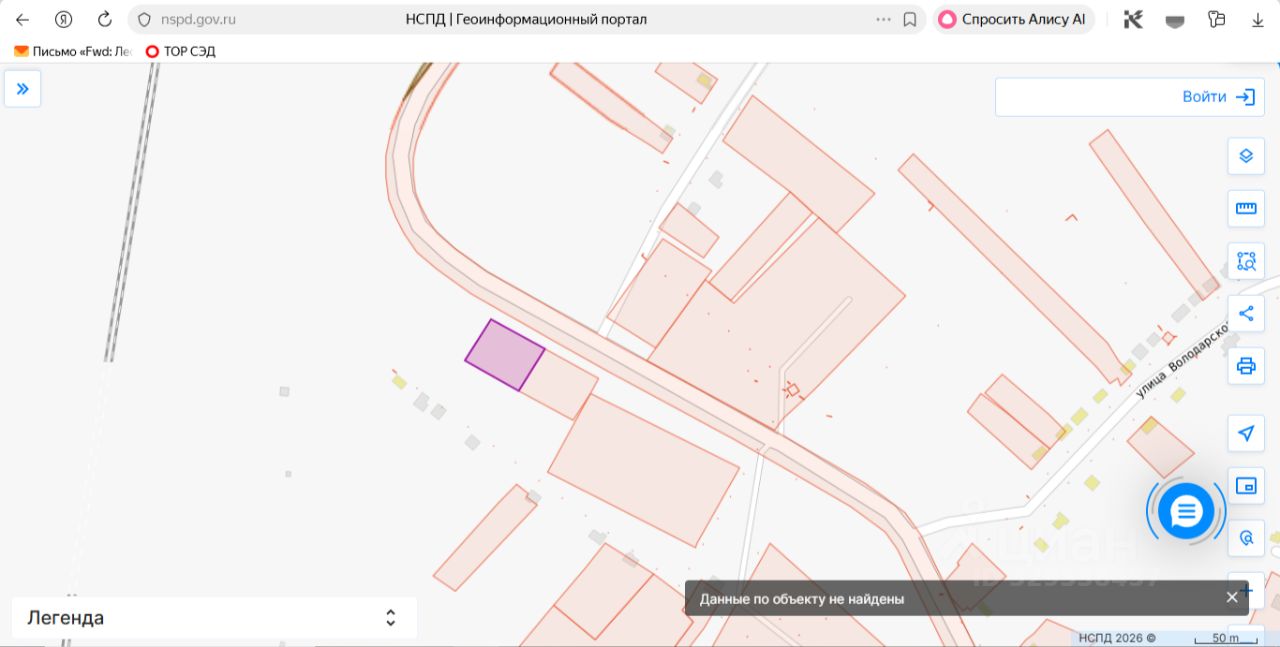Bookmark this page in browser
1280x647 pixels.
(910, 19)
